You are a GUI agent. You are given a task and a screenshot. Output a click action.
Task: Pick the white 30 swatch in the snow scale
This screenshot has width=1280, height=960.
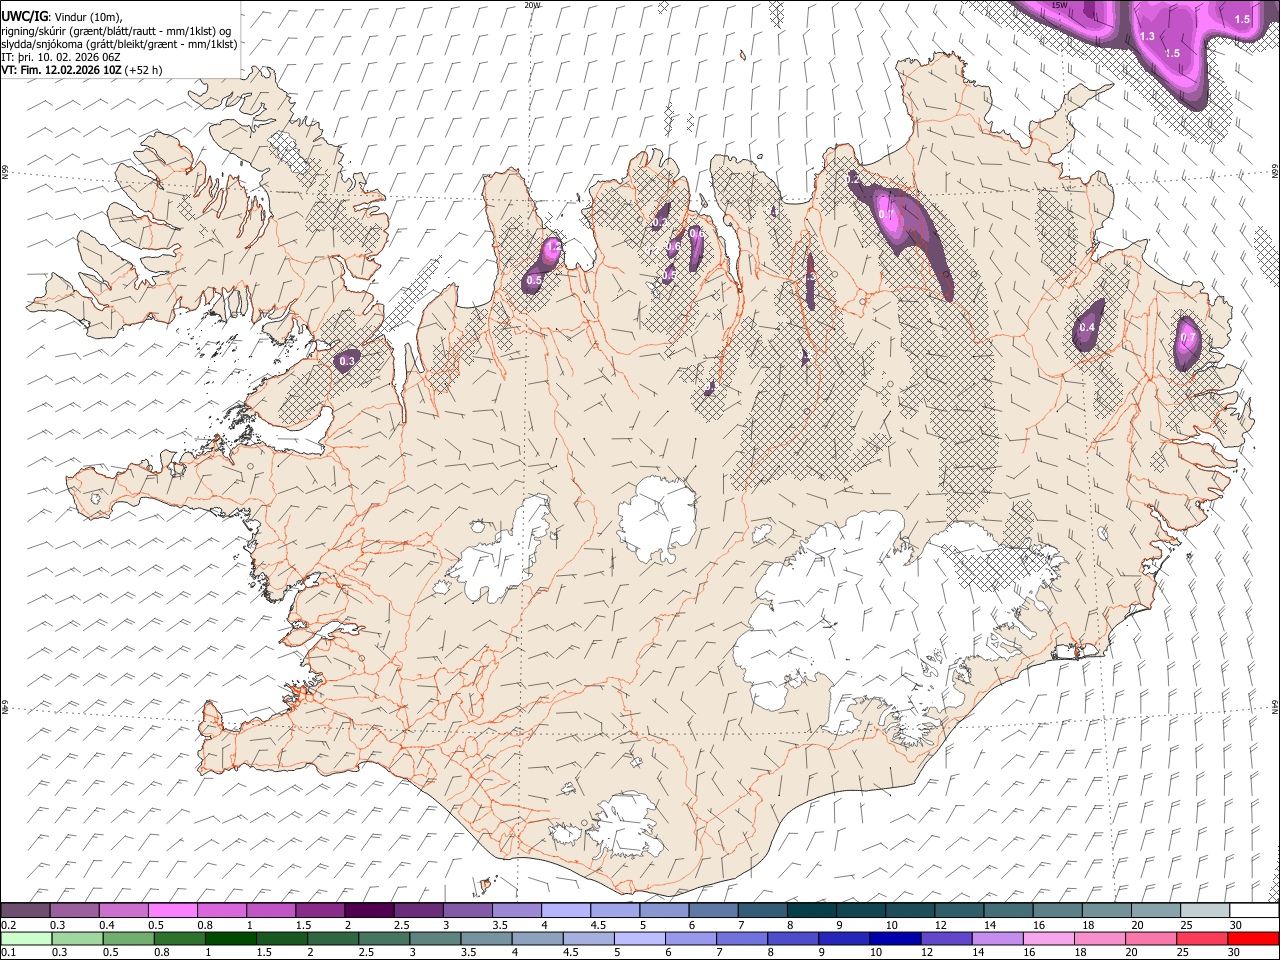point(1255,911)
